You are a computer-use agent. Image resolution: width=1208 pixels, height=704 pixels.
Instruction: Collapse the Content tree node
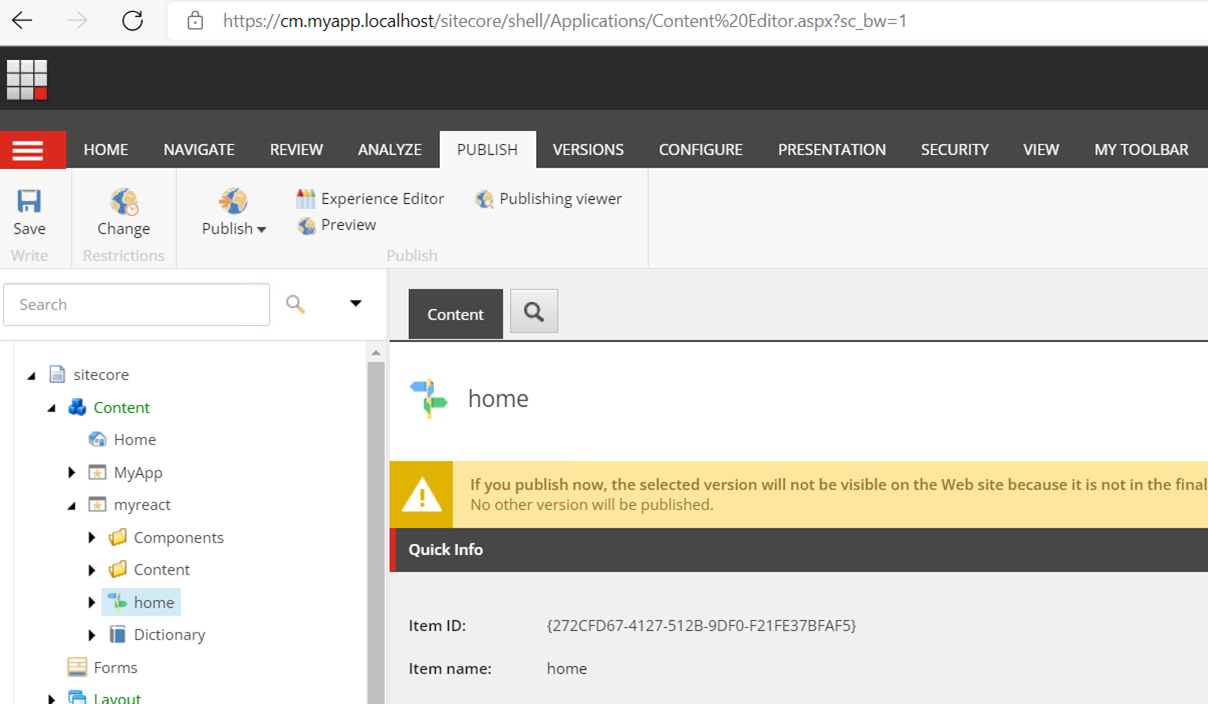(x=52, y=408)
